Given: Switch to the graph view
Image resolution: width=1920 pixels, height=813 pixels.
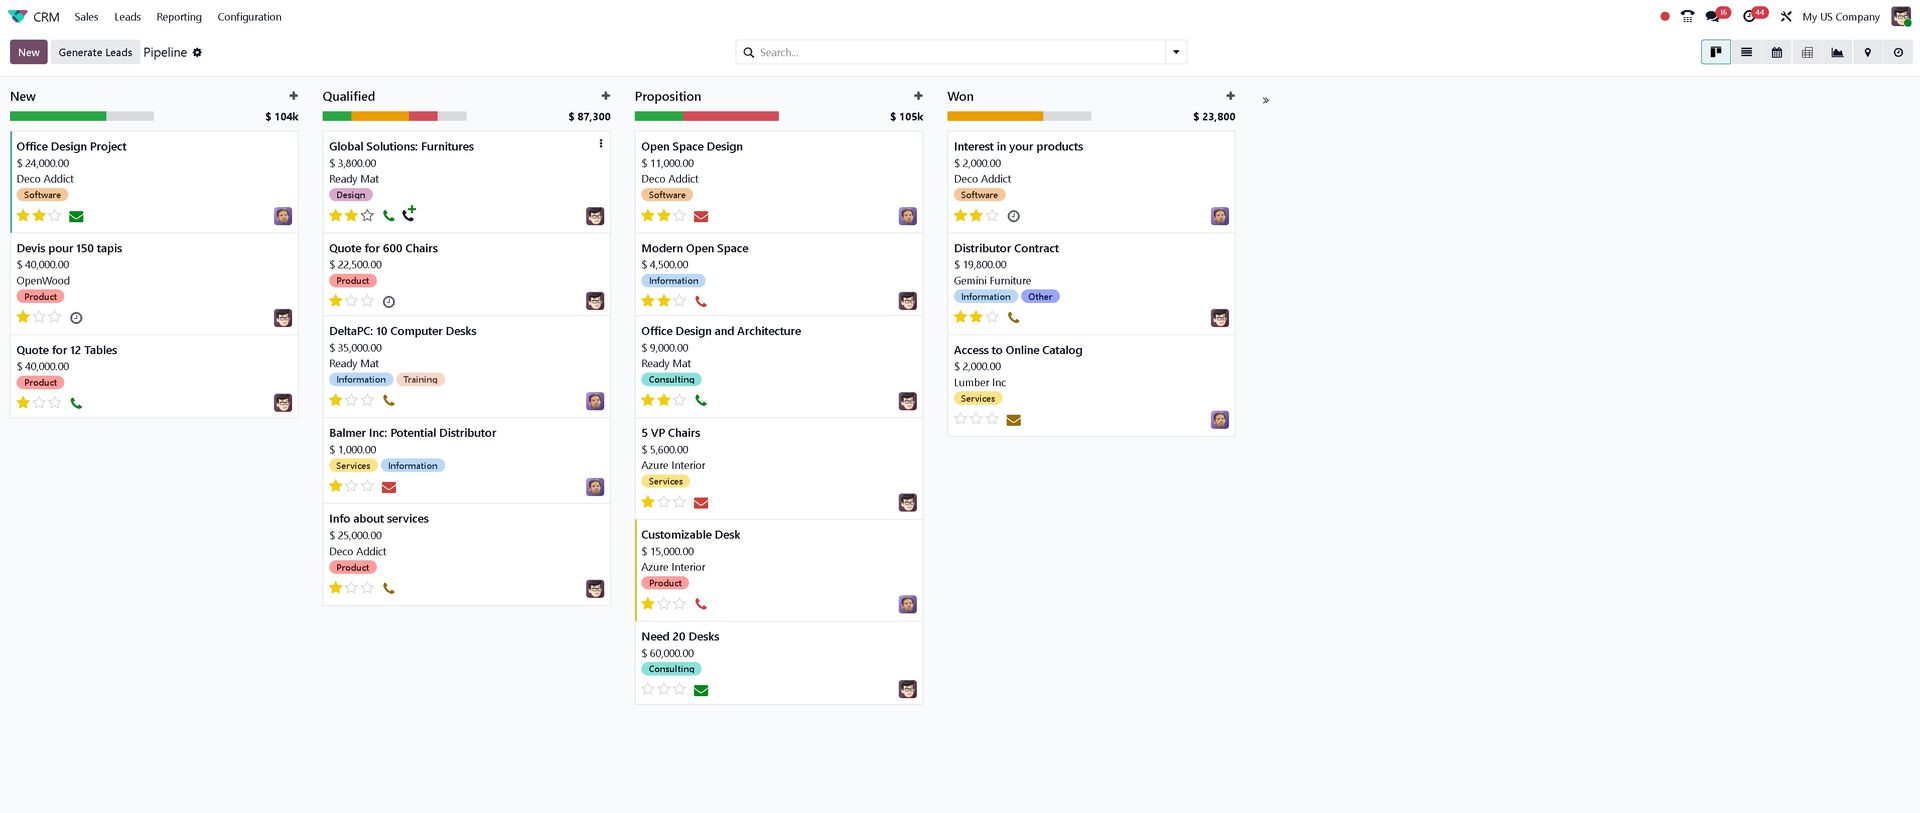Looking at the screenshot, I should pyautogui.click(x=1837, y=52).
